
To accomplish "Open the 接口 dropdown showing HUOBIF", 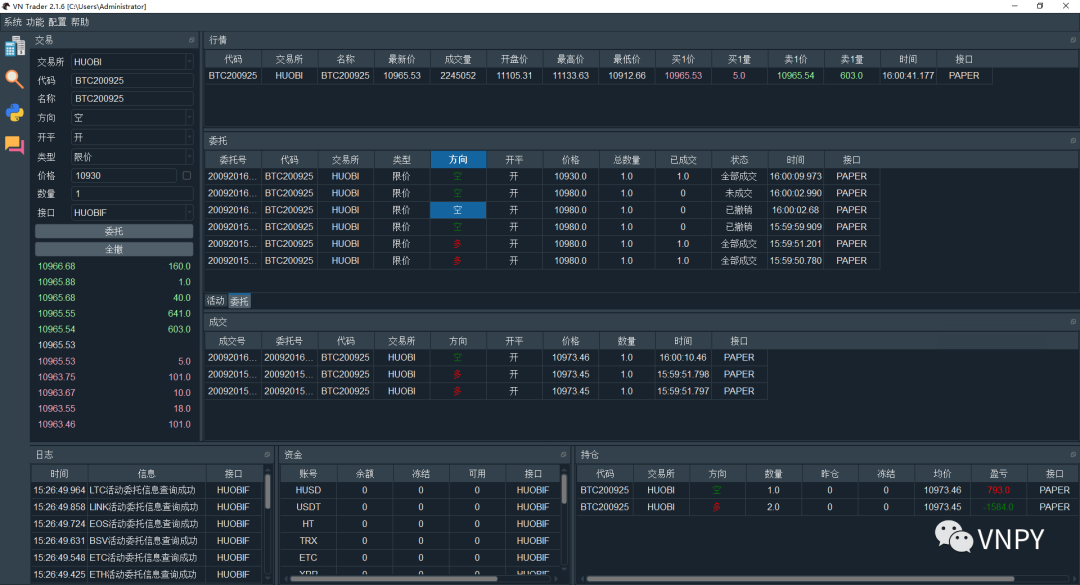I will (x=132, y=212).
